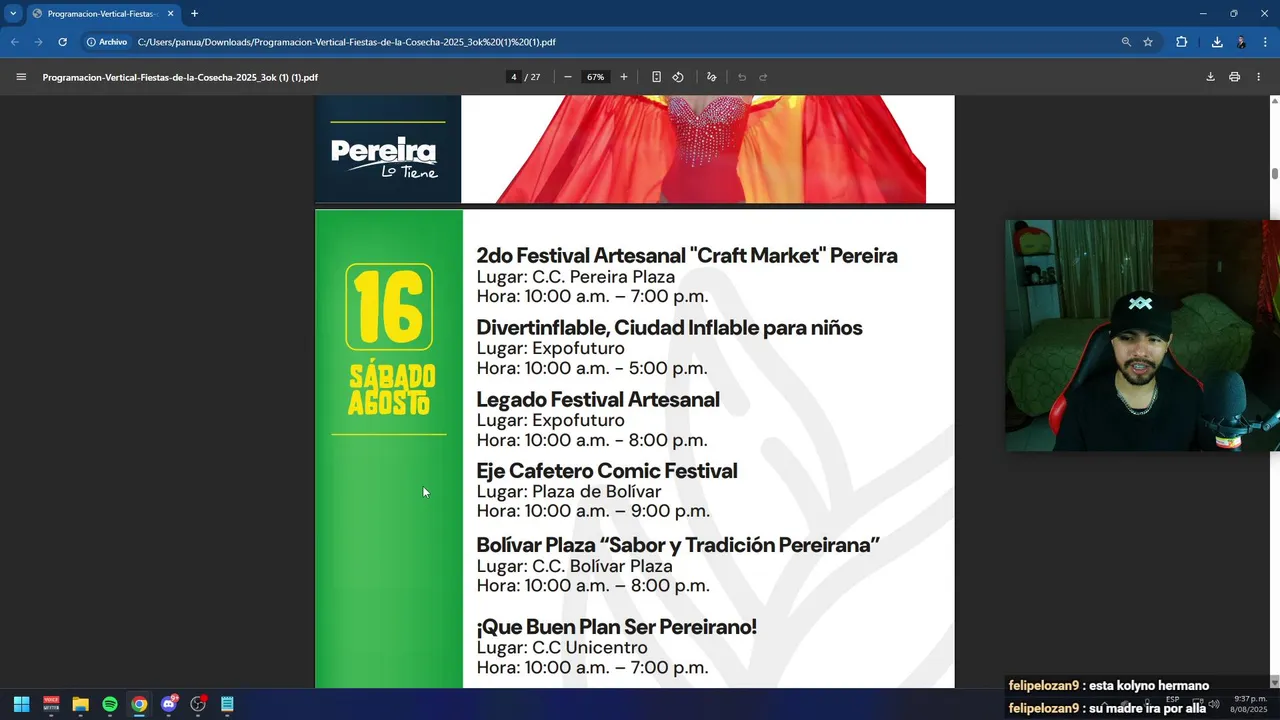Click the Archivo site info chip
Image resolution: width=1280 pixels, height=720 pixels.
click(108, 42)
